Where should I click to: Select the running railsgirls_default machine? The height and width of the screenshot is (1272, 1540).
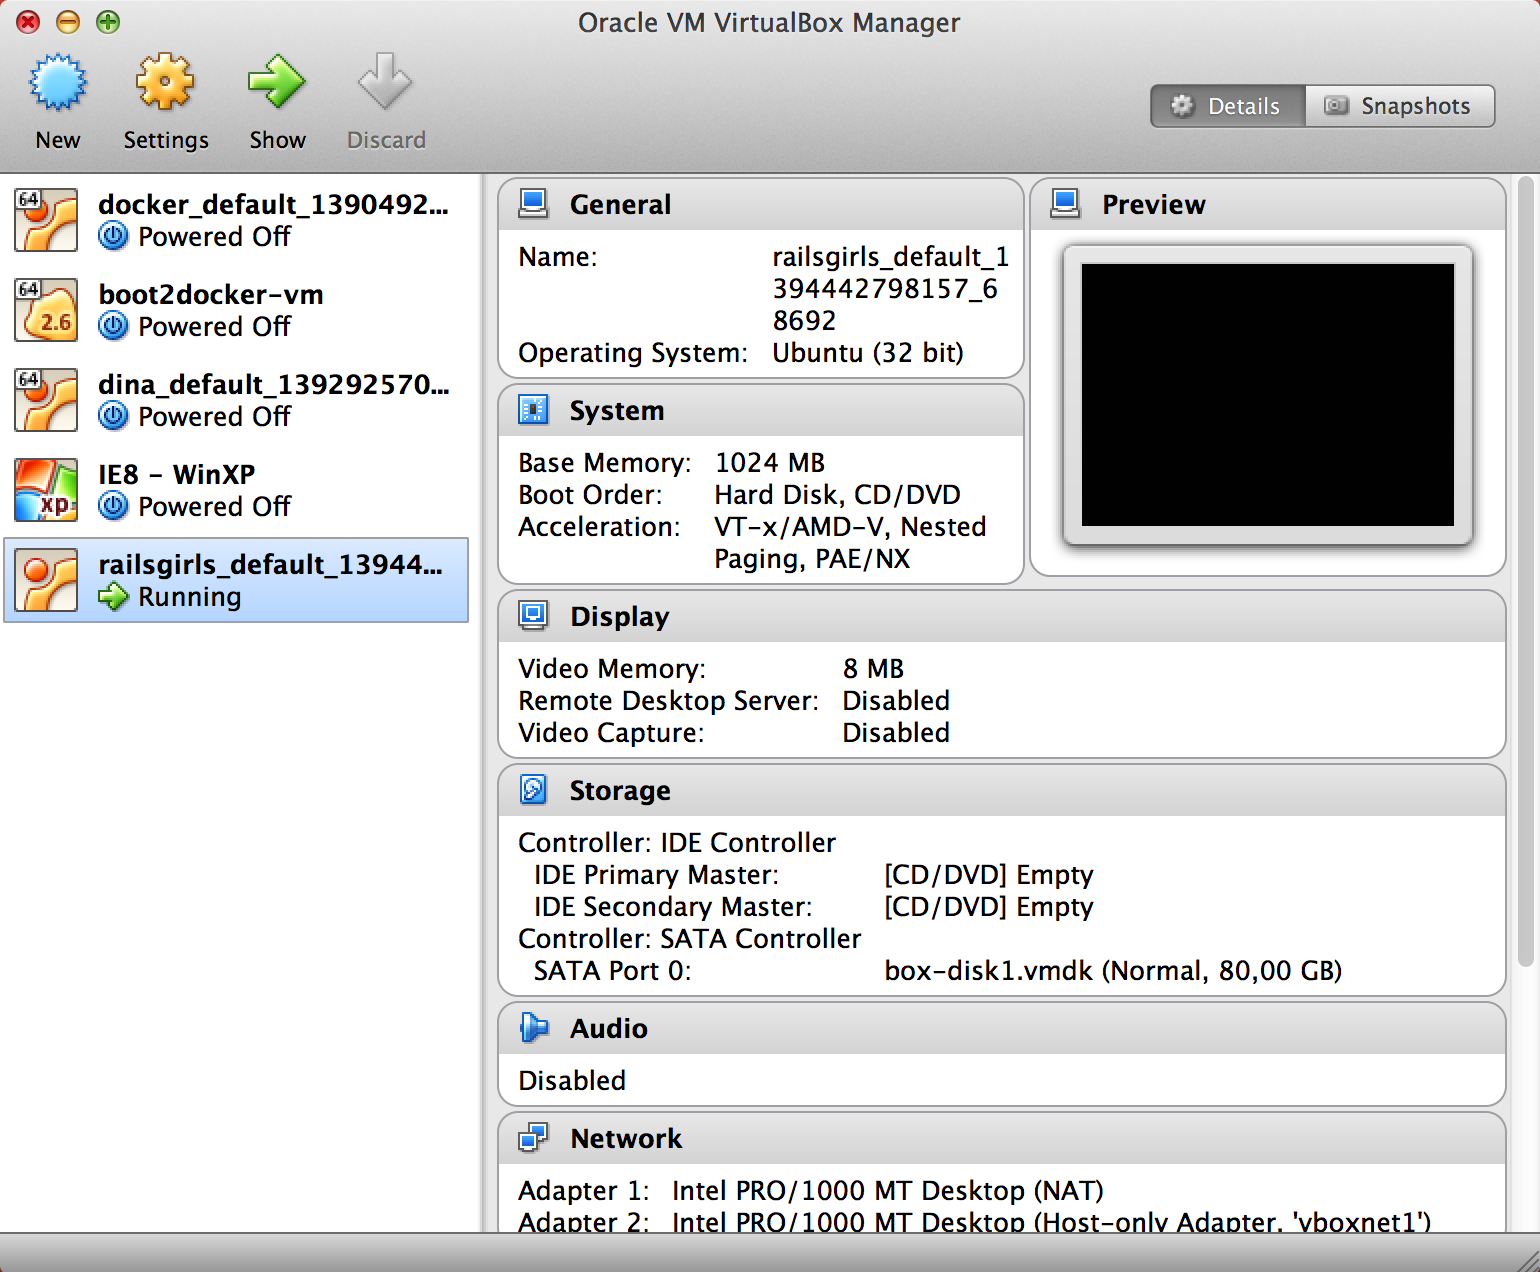click(x=235, y=580)
